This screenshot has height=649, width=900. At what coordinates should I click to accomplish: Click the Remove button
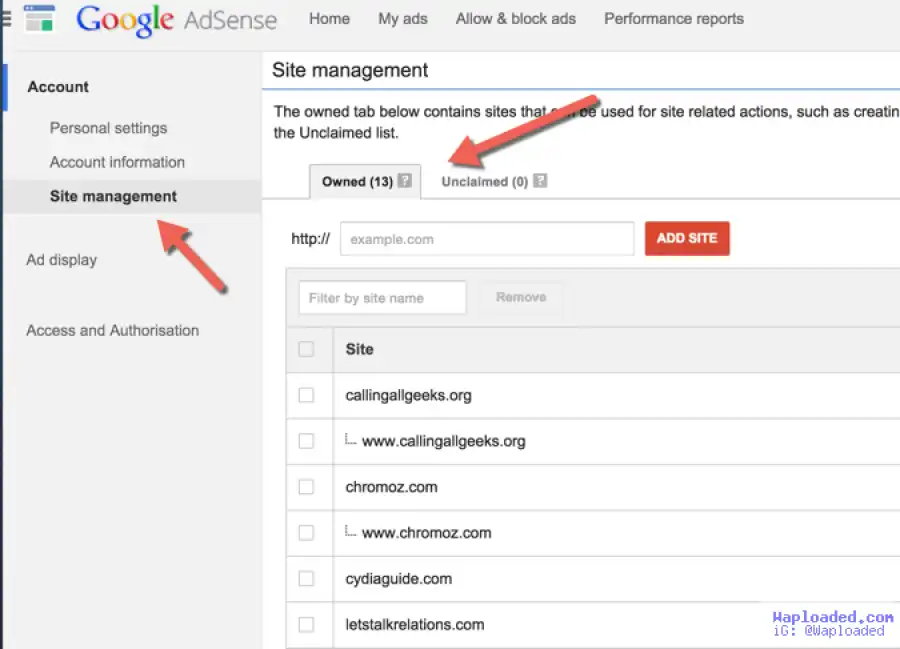click(x=521, y=297)
